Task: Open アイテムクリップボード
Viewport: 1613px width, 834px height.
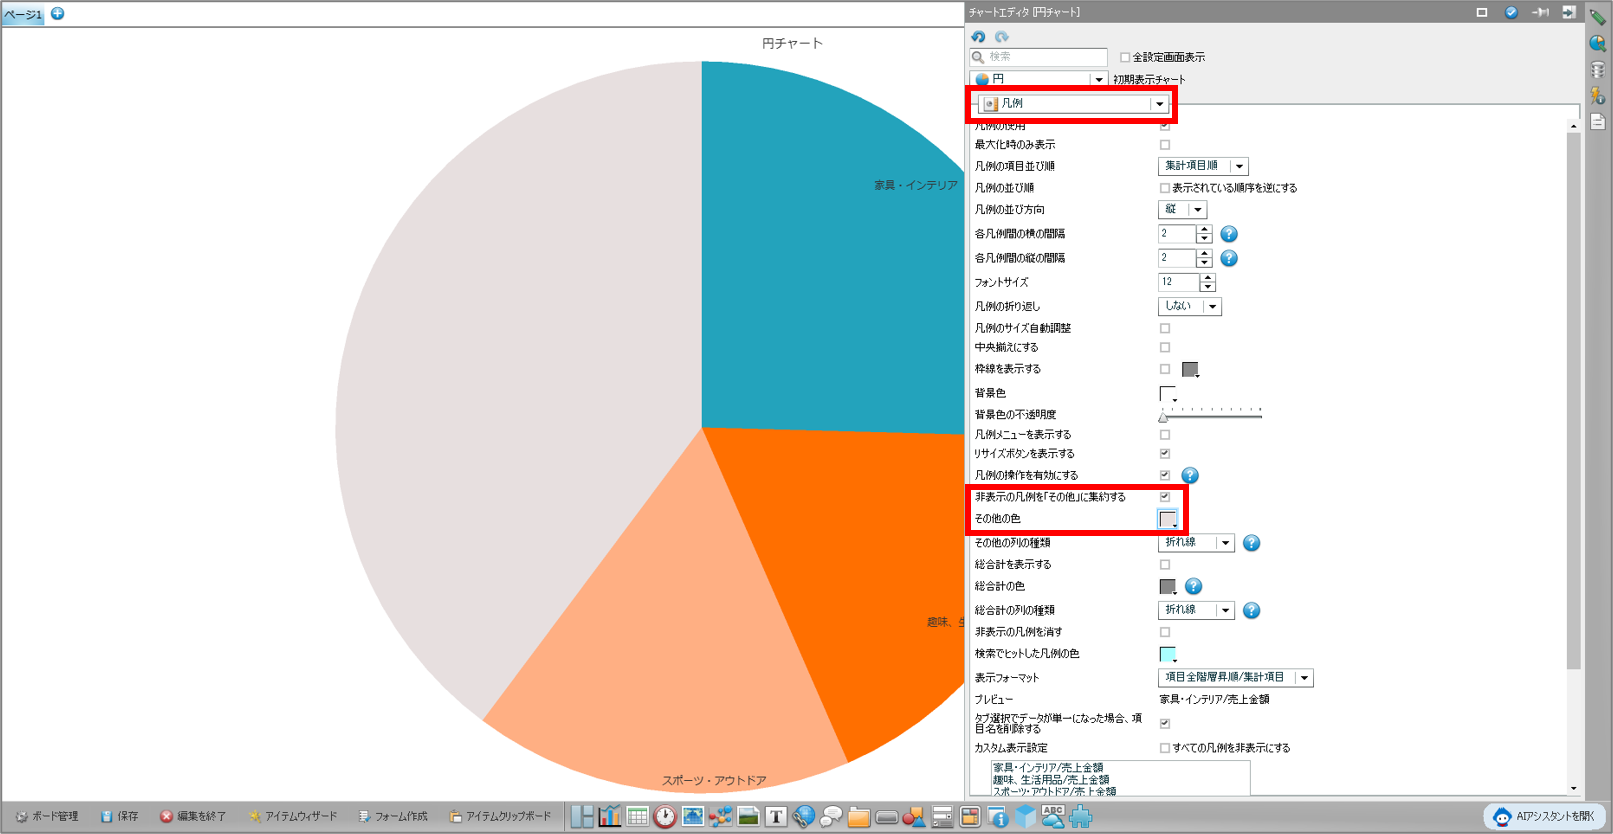Action: click(x=500, y=817)
